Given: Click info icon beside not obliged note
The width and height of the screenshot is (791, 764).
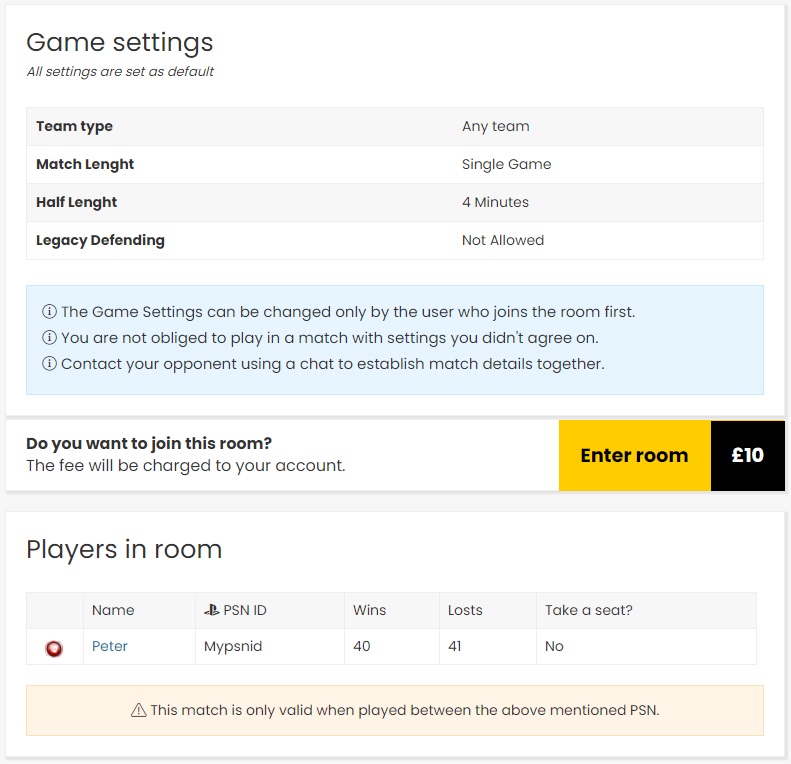Looking at the screenshot, I should (x=49, y=337).
